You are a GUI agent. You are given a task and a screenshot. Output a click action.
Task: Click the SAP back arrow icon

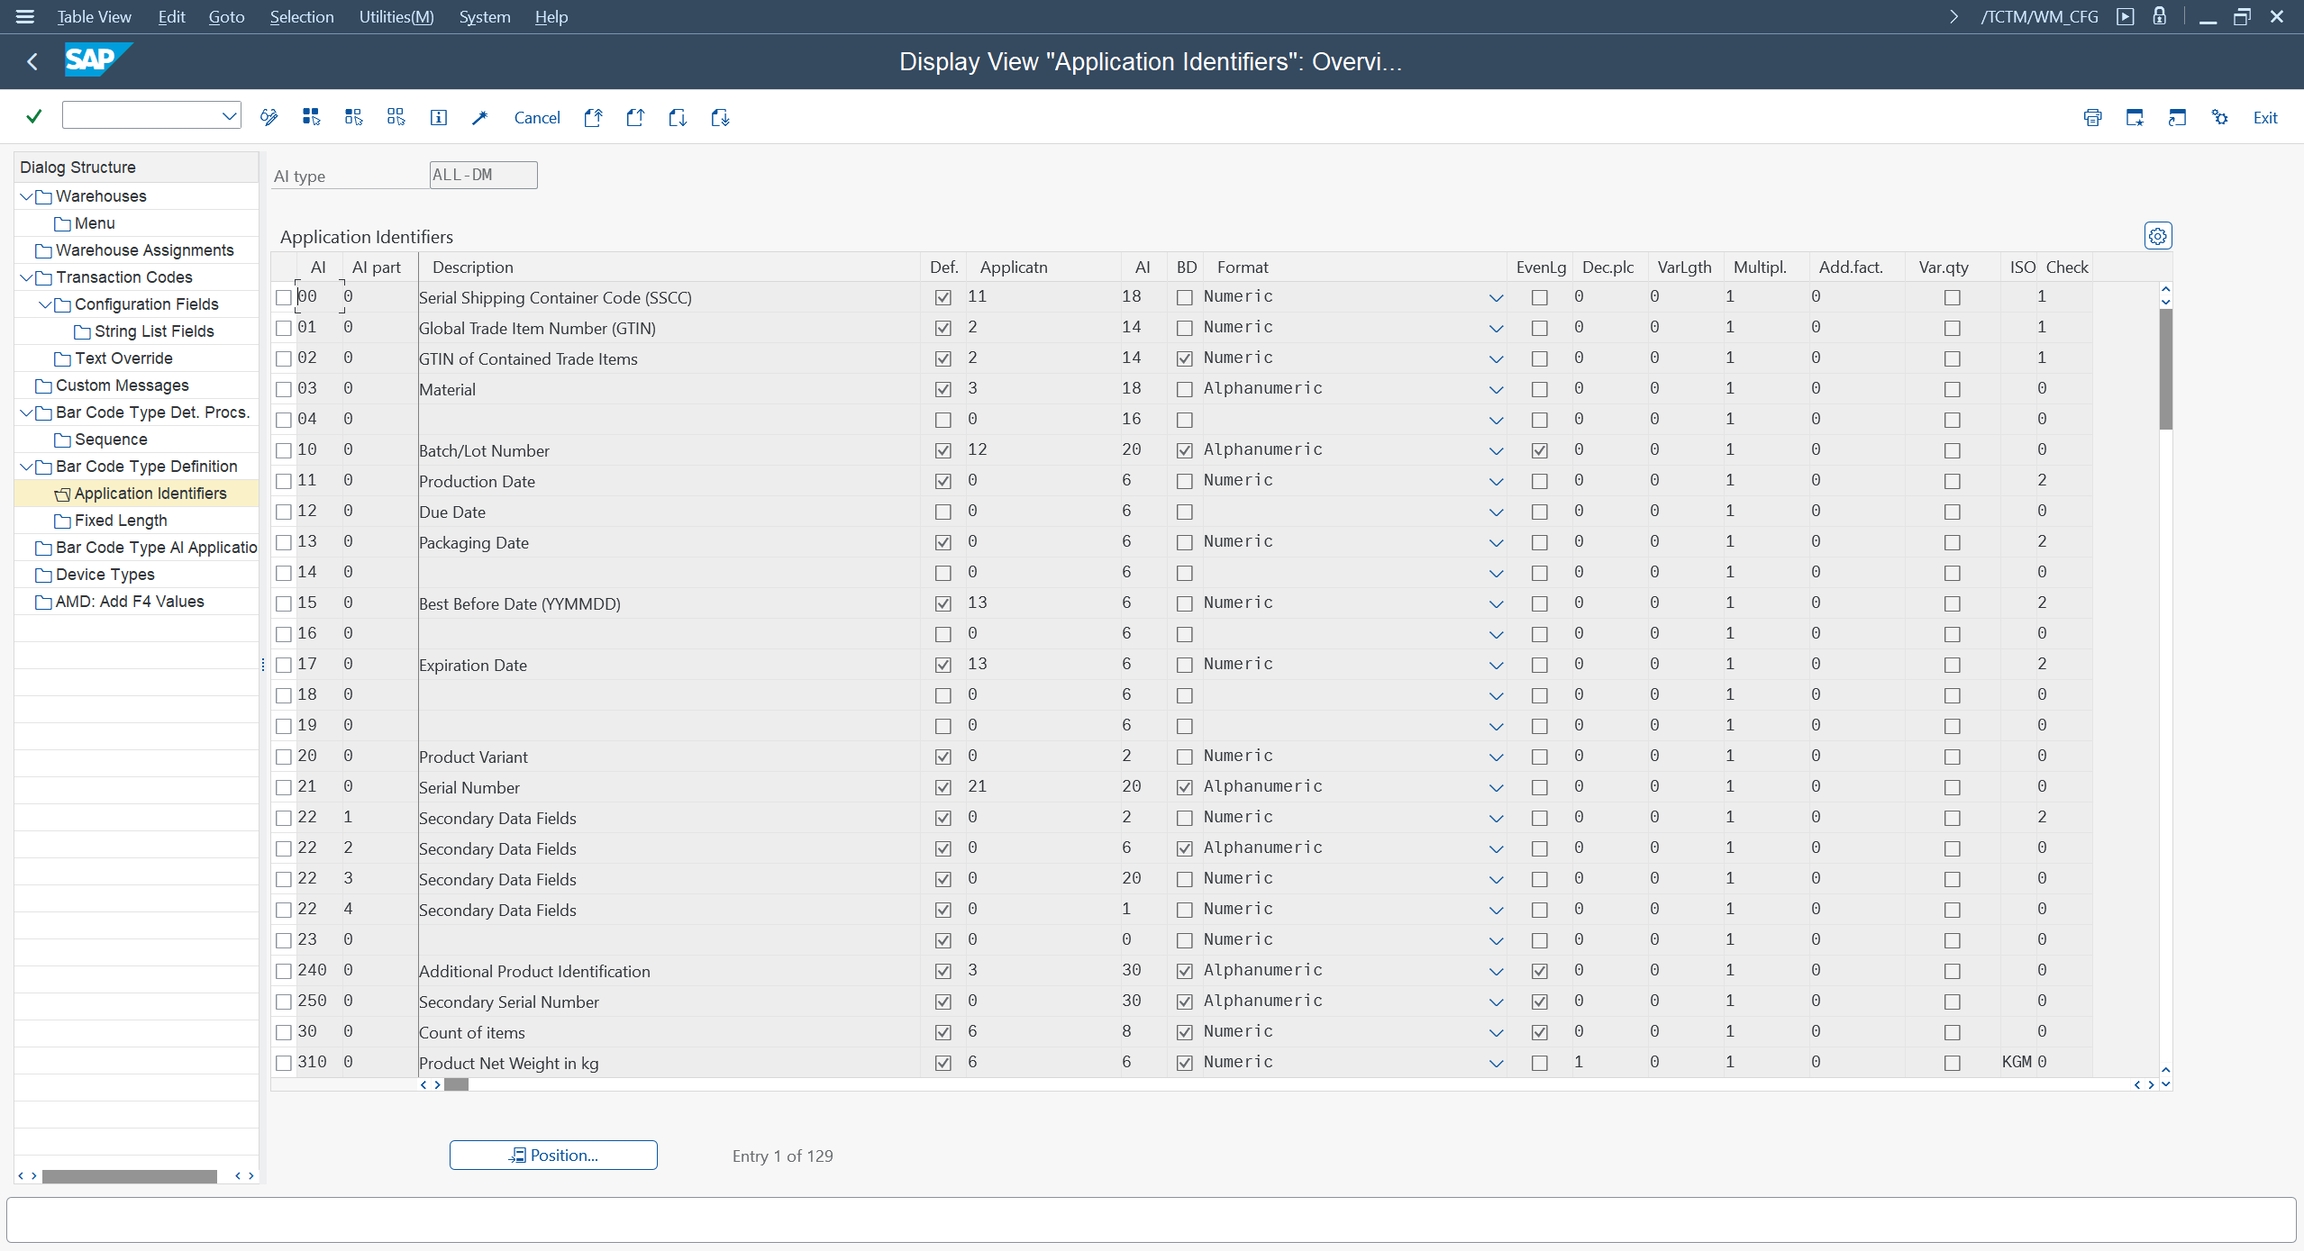click(32, 62)
